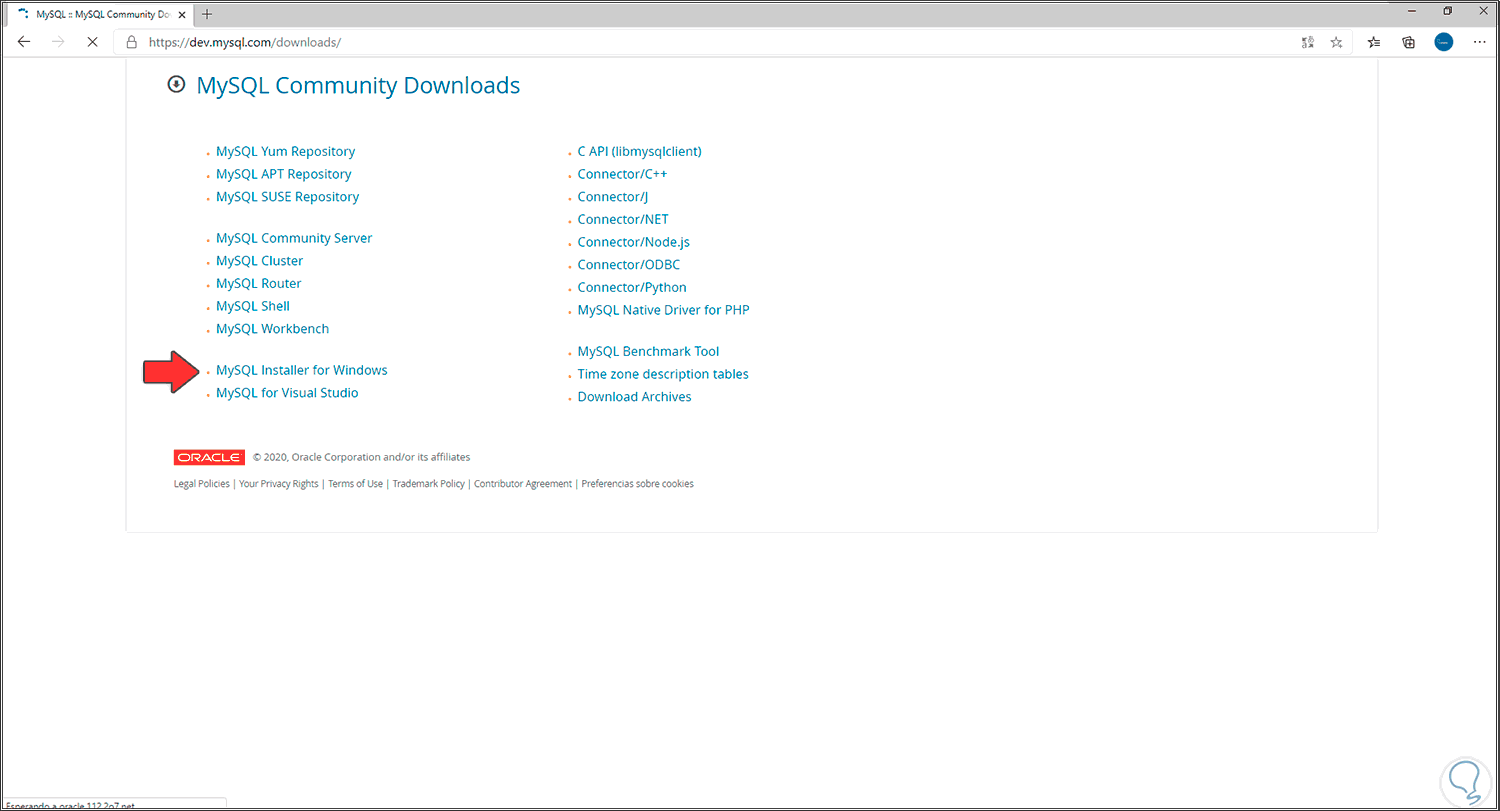Add this page to favorites

click(1336, 42)
